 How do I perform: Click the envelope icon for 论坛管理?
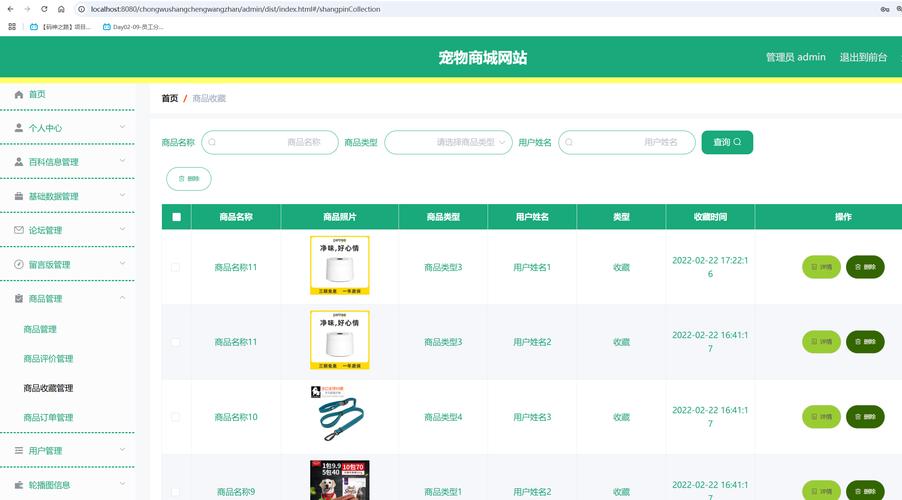[x=19, y=230]
